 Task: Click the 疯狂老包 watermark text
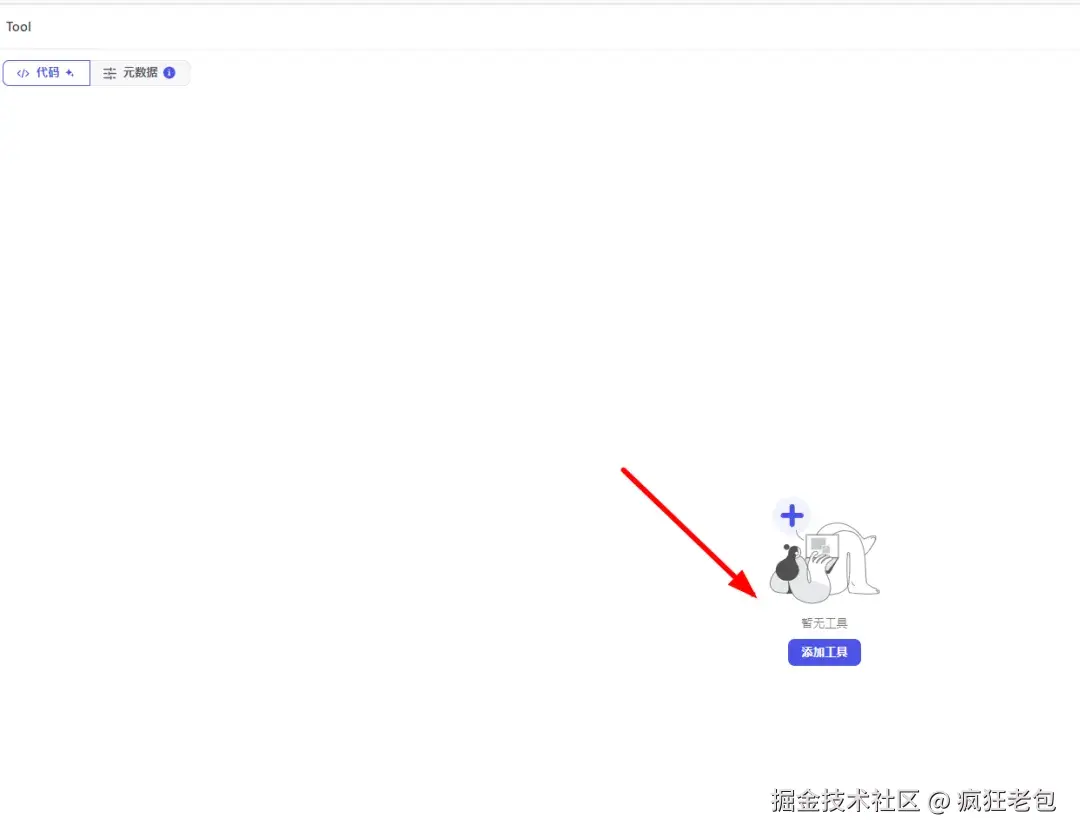(x=1005, y=801)
